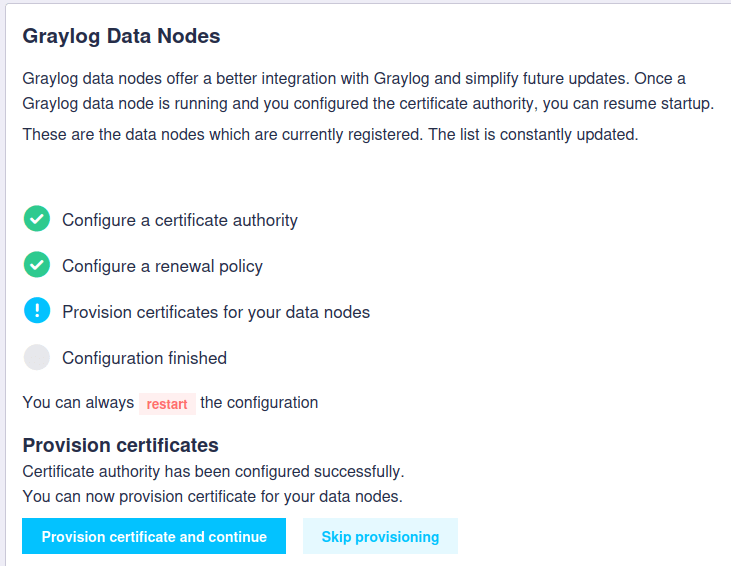Viewport: 731px width, 566px height.
Task: Click the 'Provision certificates' section heading
Action: click(120, 445)
